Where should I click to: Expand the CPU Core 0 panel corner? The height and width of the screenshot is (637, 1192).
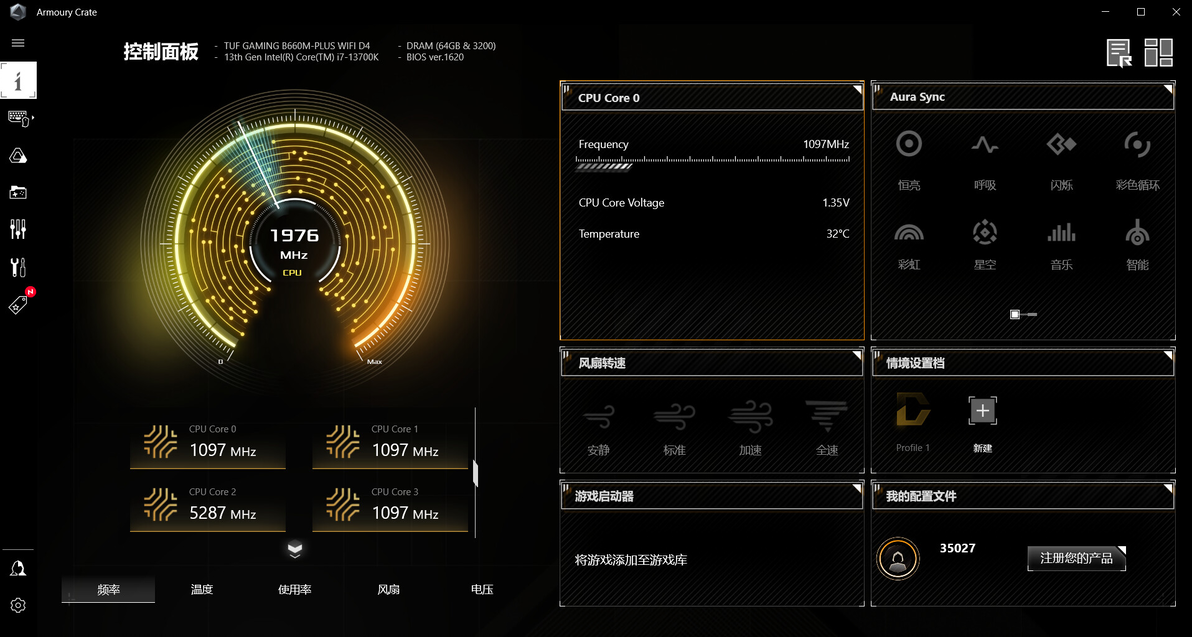coord(857,90)
